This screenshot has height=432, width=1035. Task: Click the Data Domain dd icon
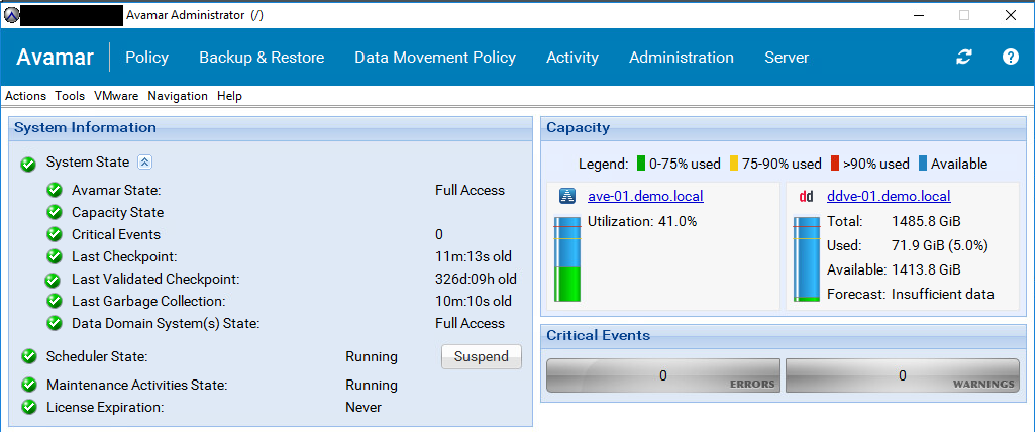tap(806, 196)
